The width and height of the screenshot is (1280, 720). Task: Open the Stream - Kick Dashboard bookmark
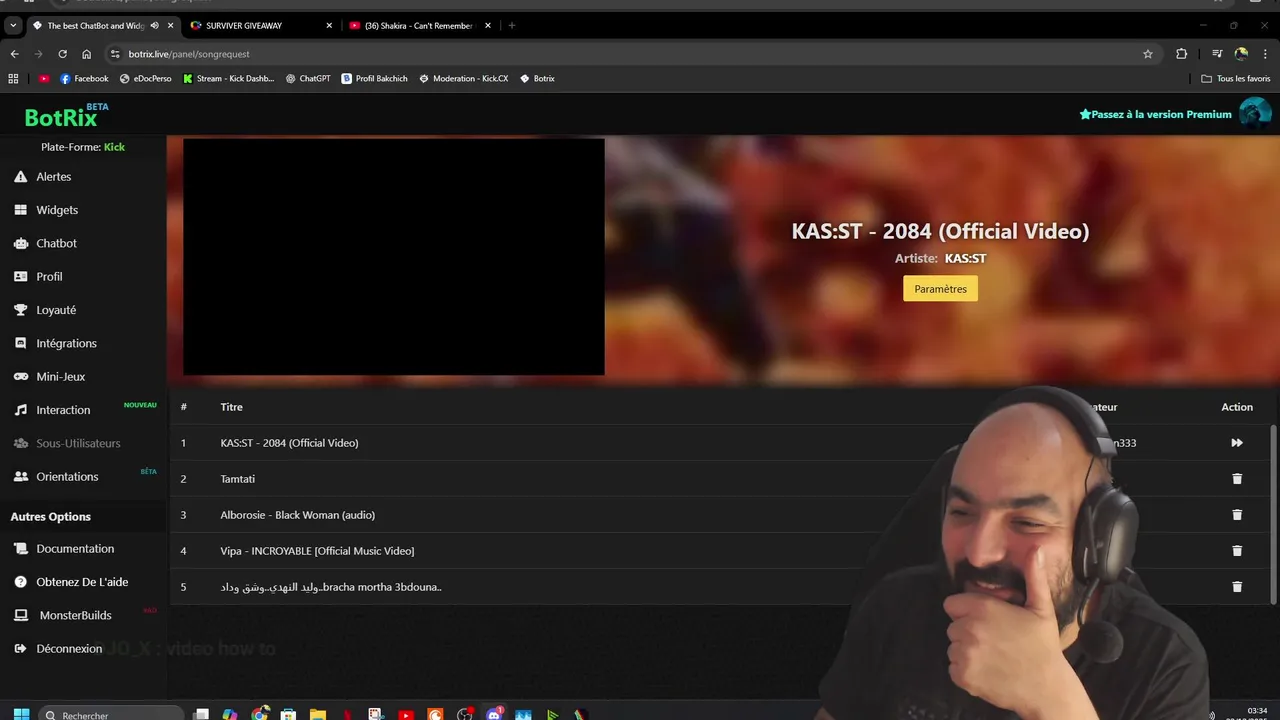point(228,79)
